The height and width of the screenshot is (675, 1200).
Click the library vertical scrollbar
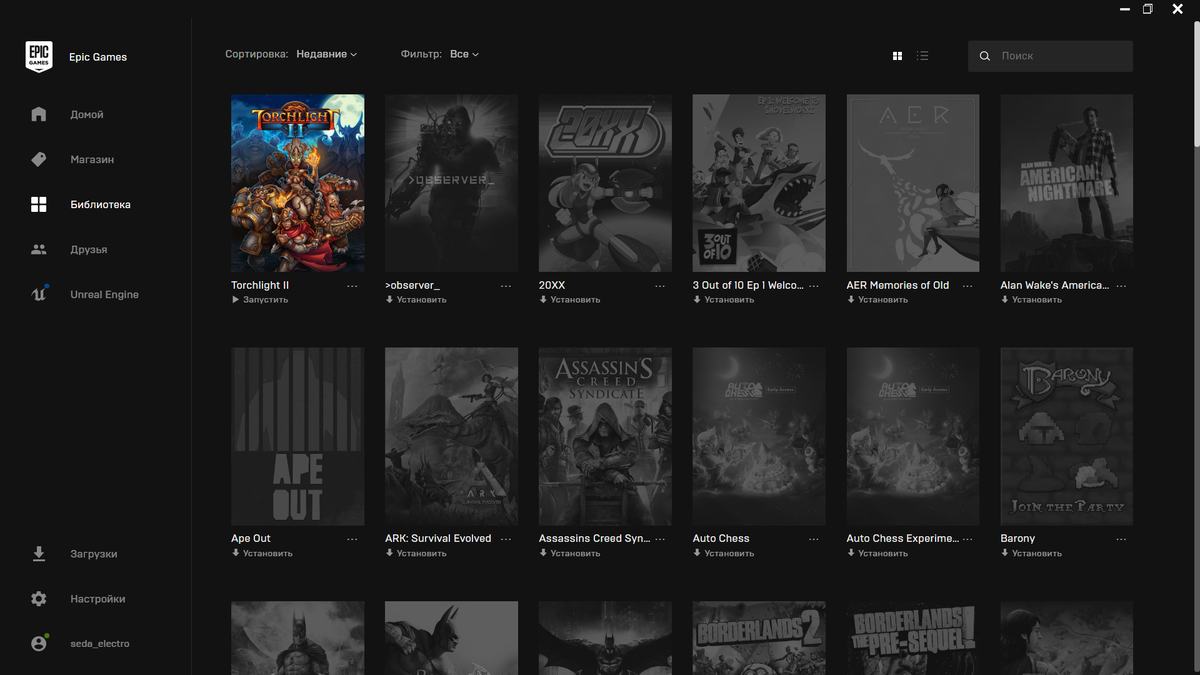pos(1196,84)
